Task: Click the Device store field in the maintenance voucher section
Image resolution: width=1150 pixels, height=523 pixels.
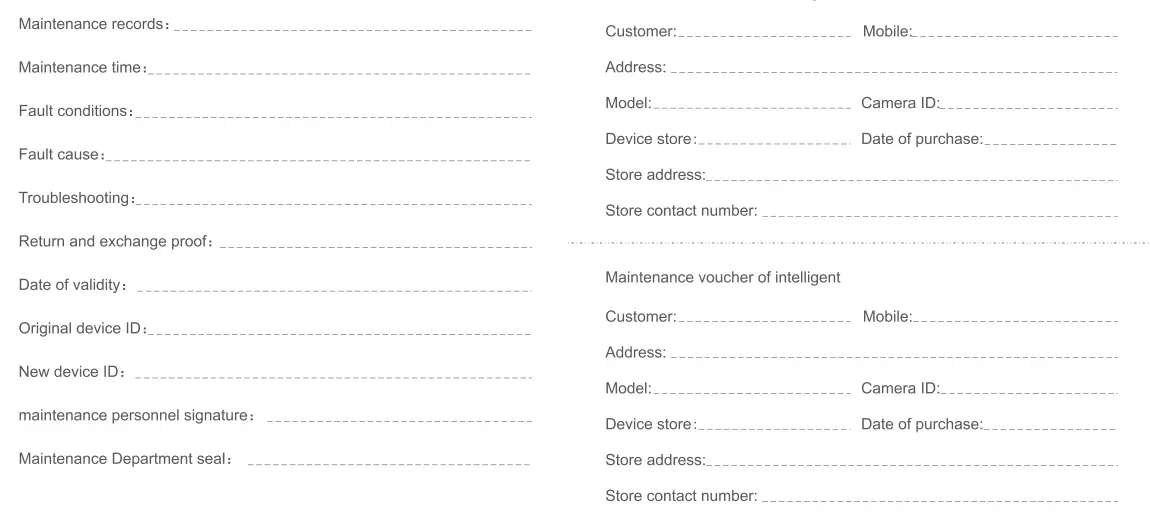Action: 773,428
